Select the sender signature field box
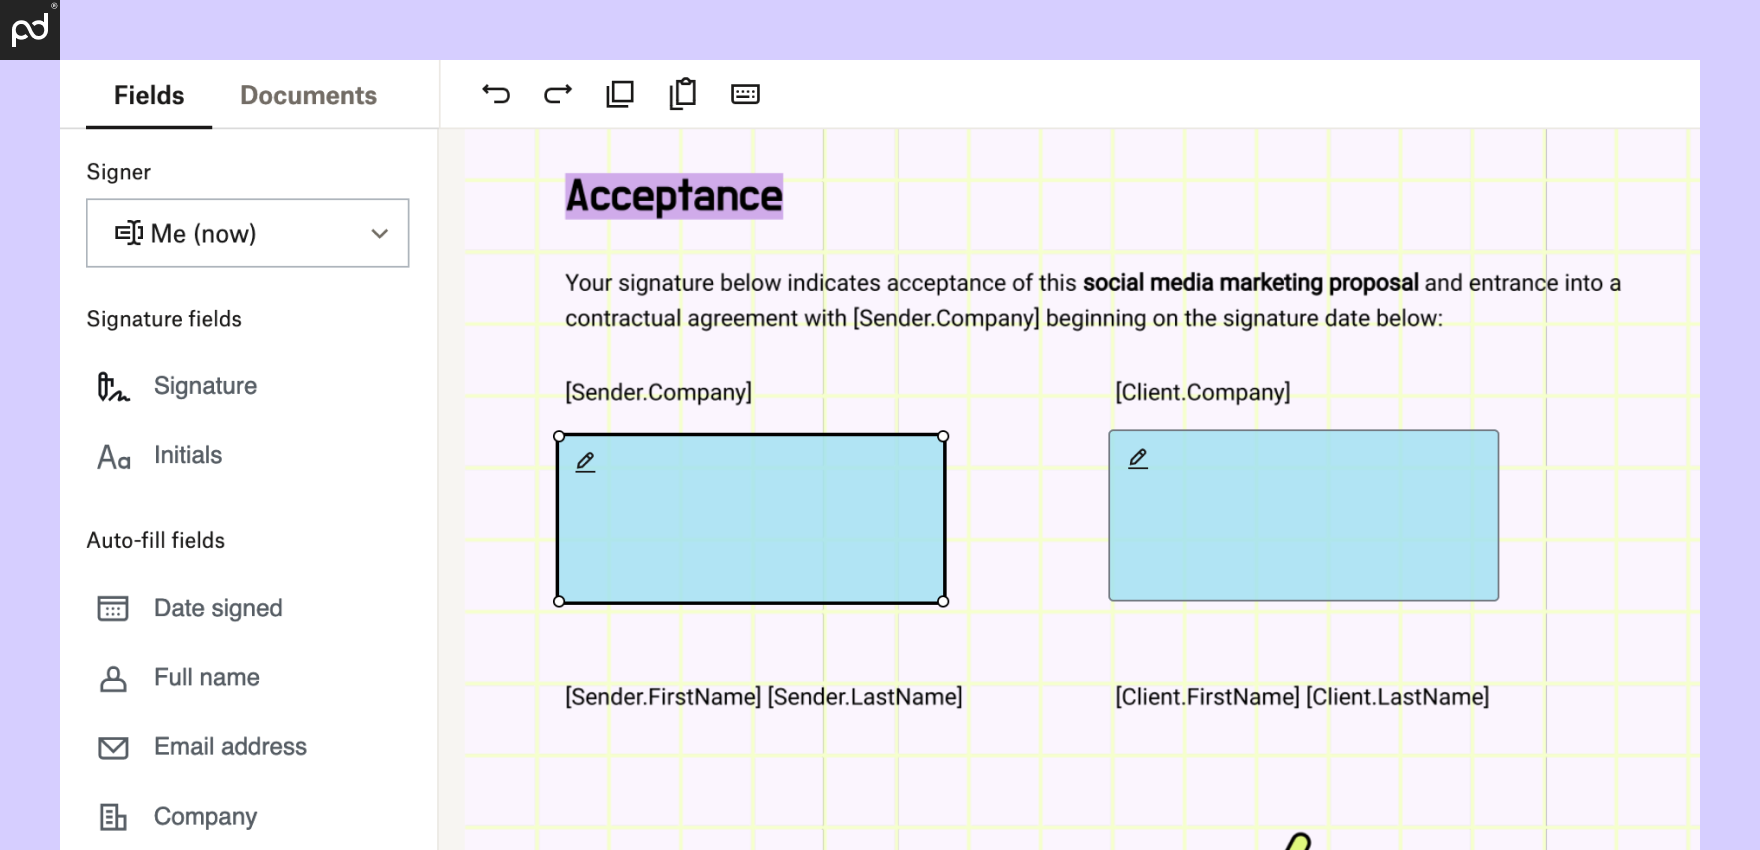1760x850 pixels. coord(751,519)
